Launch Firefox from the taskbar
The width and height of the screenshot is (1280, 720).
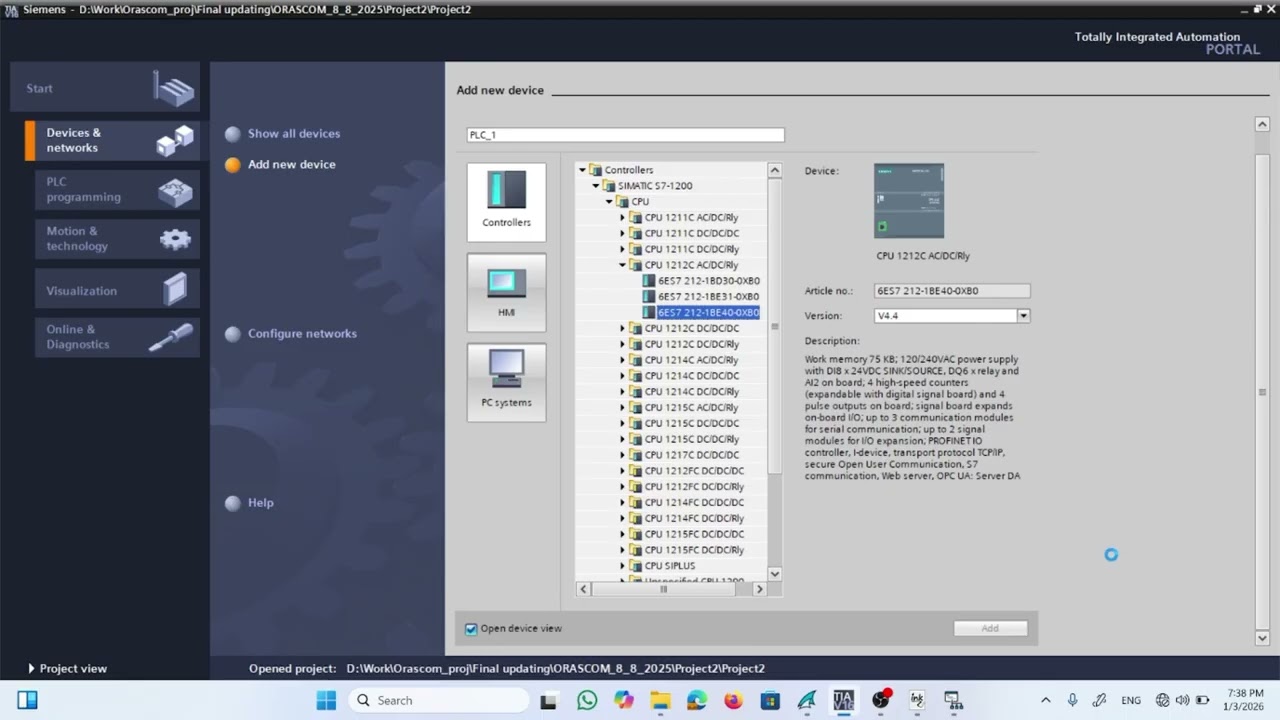coord(733,700)
